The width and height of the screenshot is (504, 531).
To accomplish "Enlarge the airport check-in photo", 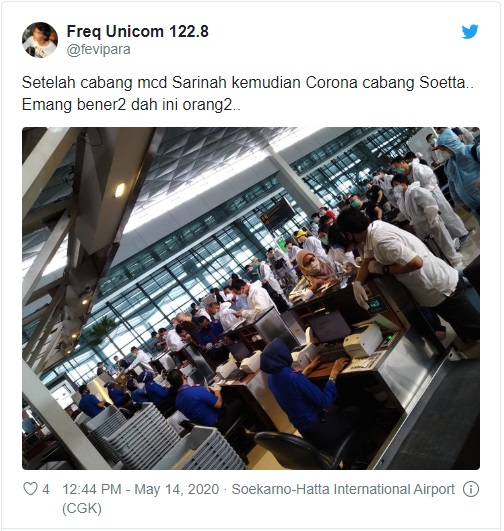I will [x=251, y=298].
